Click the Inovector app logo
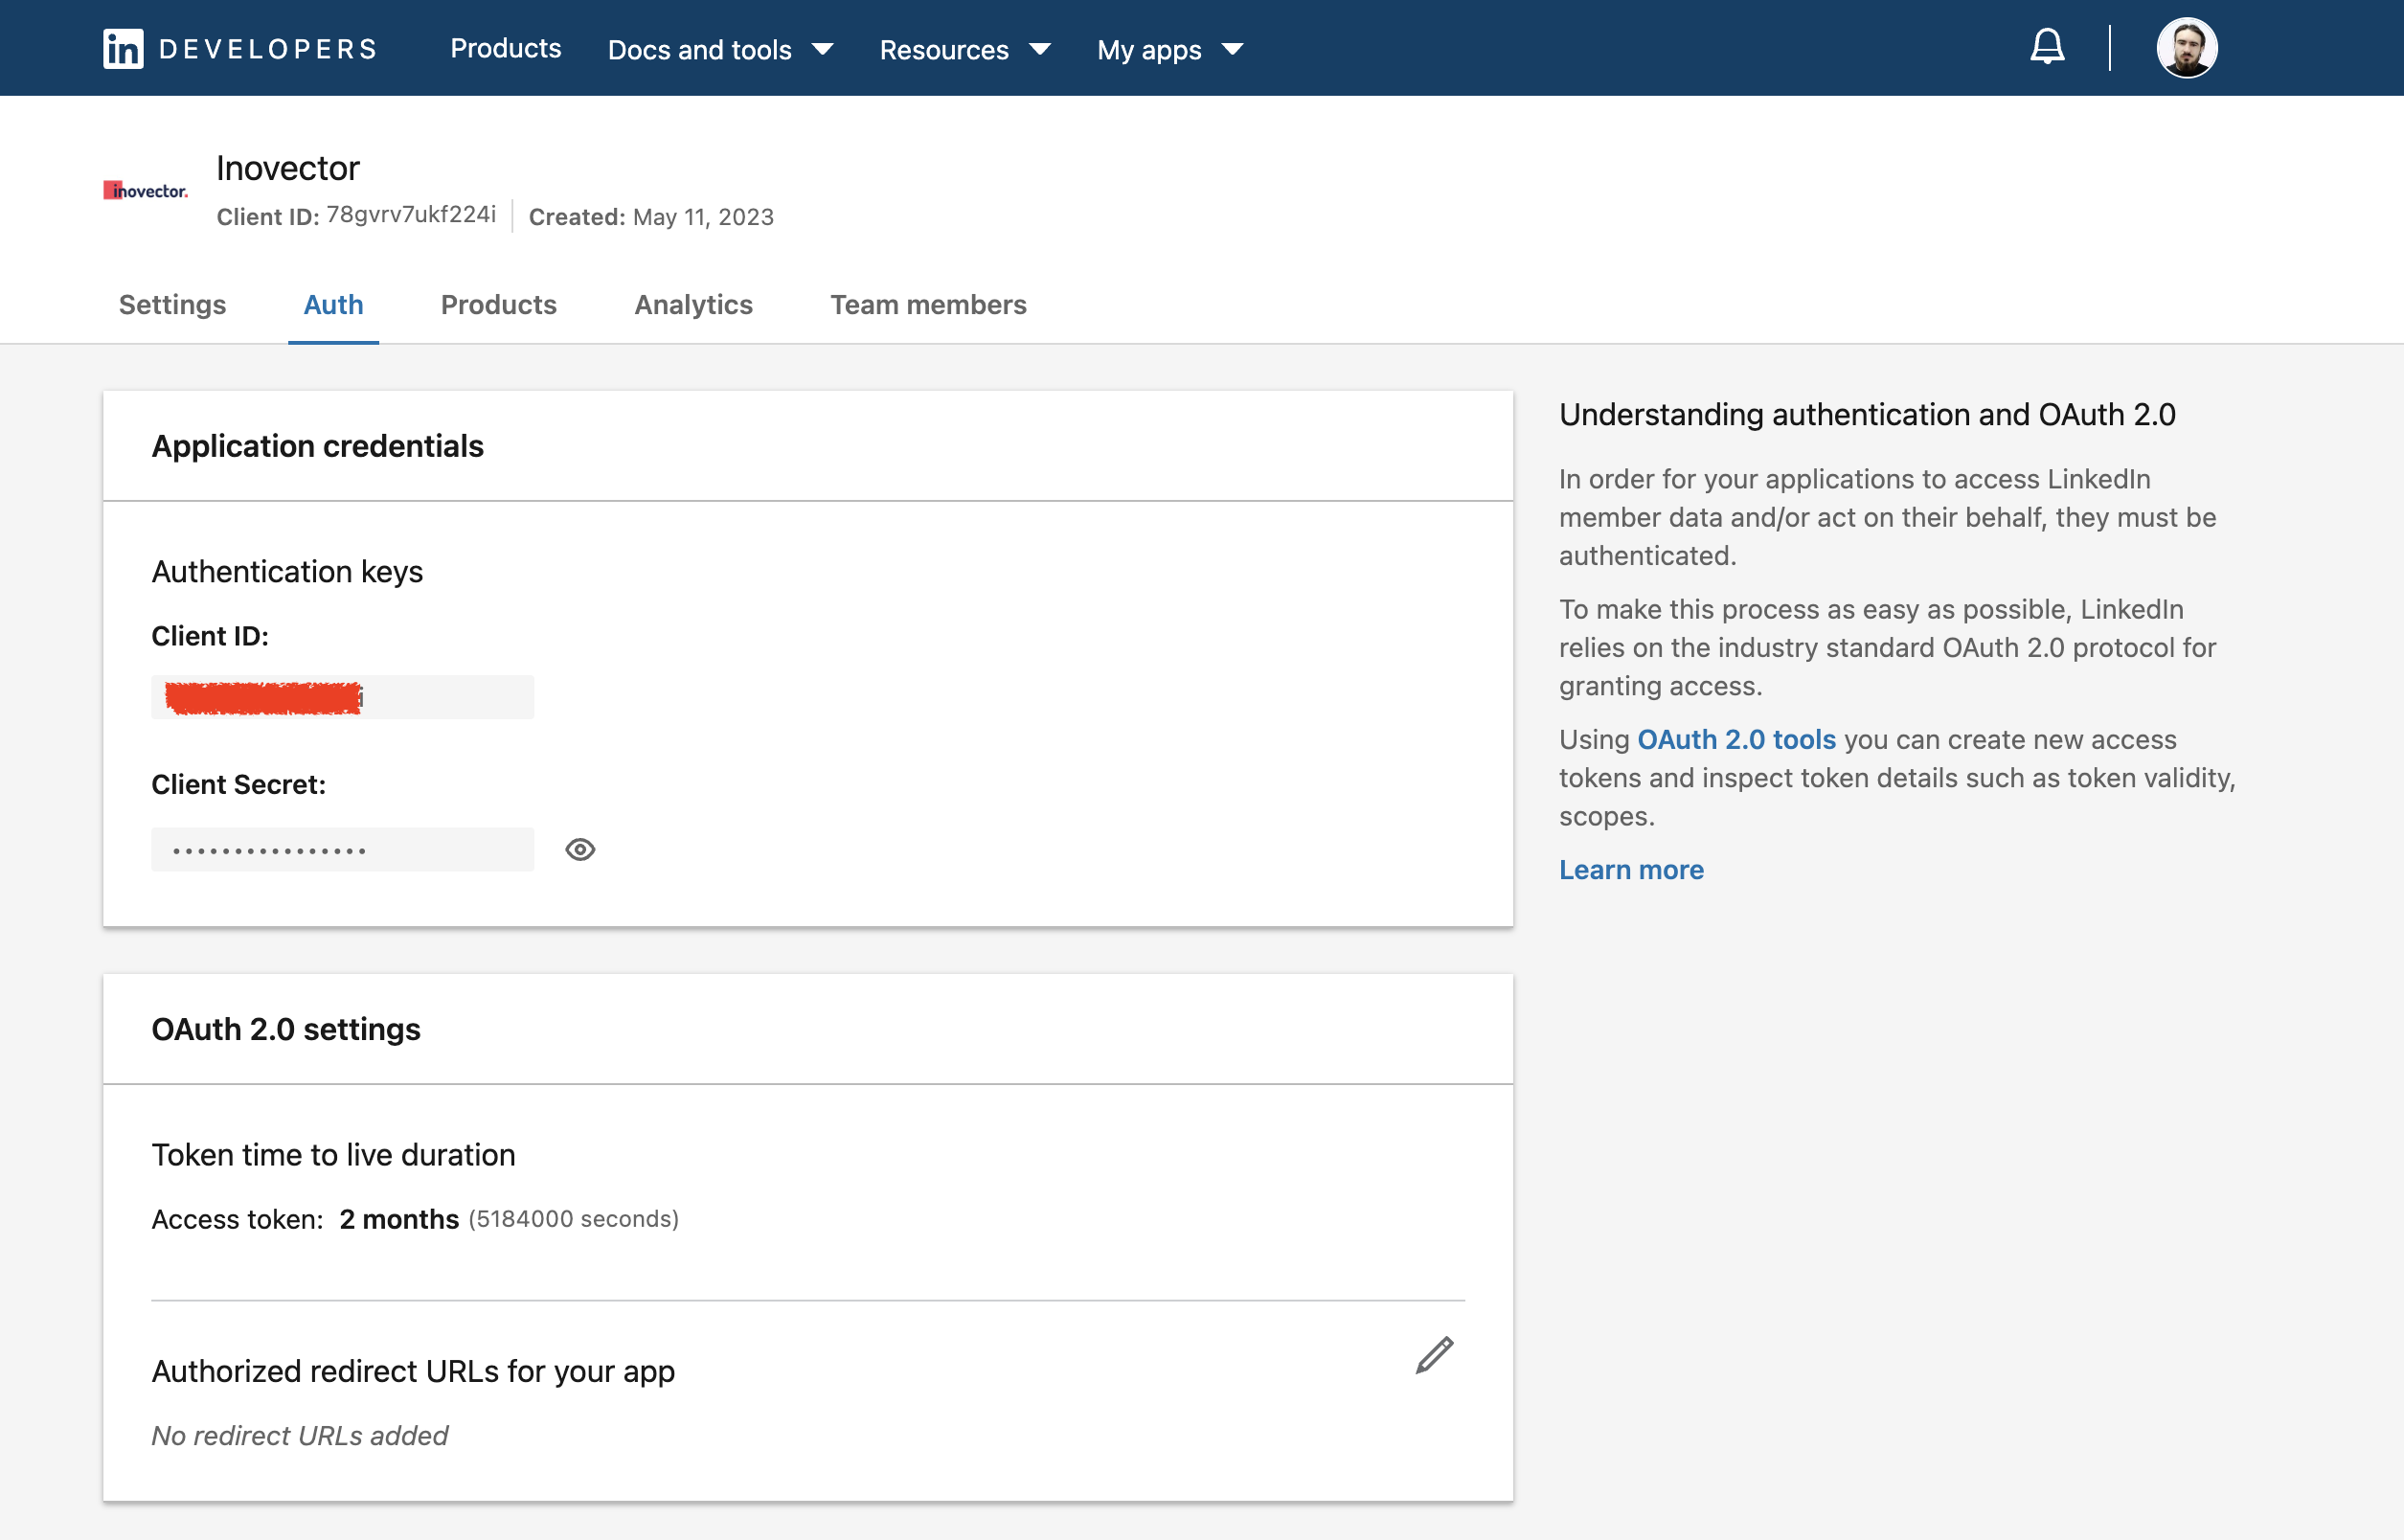The width and height of the screenshot is (2404, 1540). click(x=146, y=190)
